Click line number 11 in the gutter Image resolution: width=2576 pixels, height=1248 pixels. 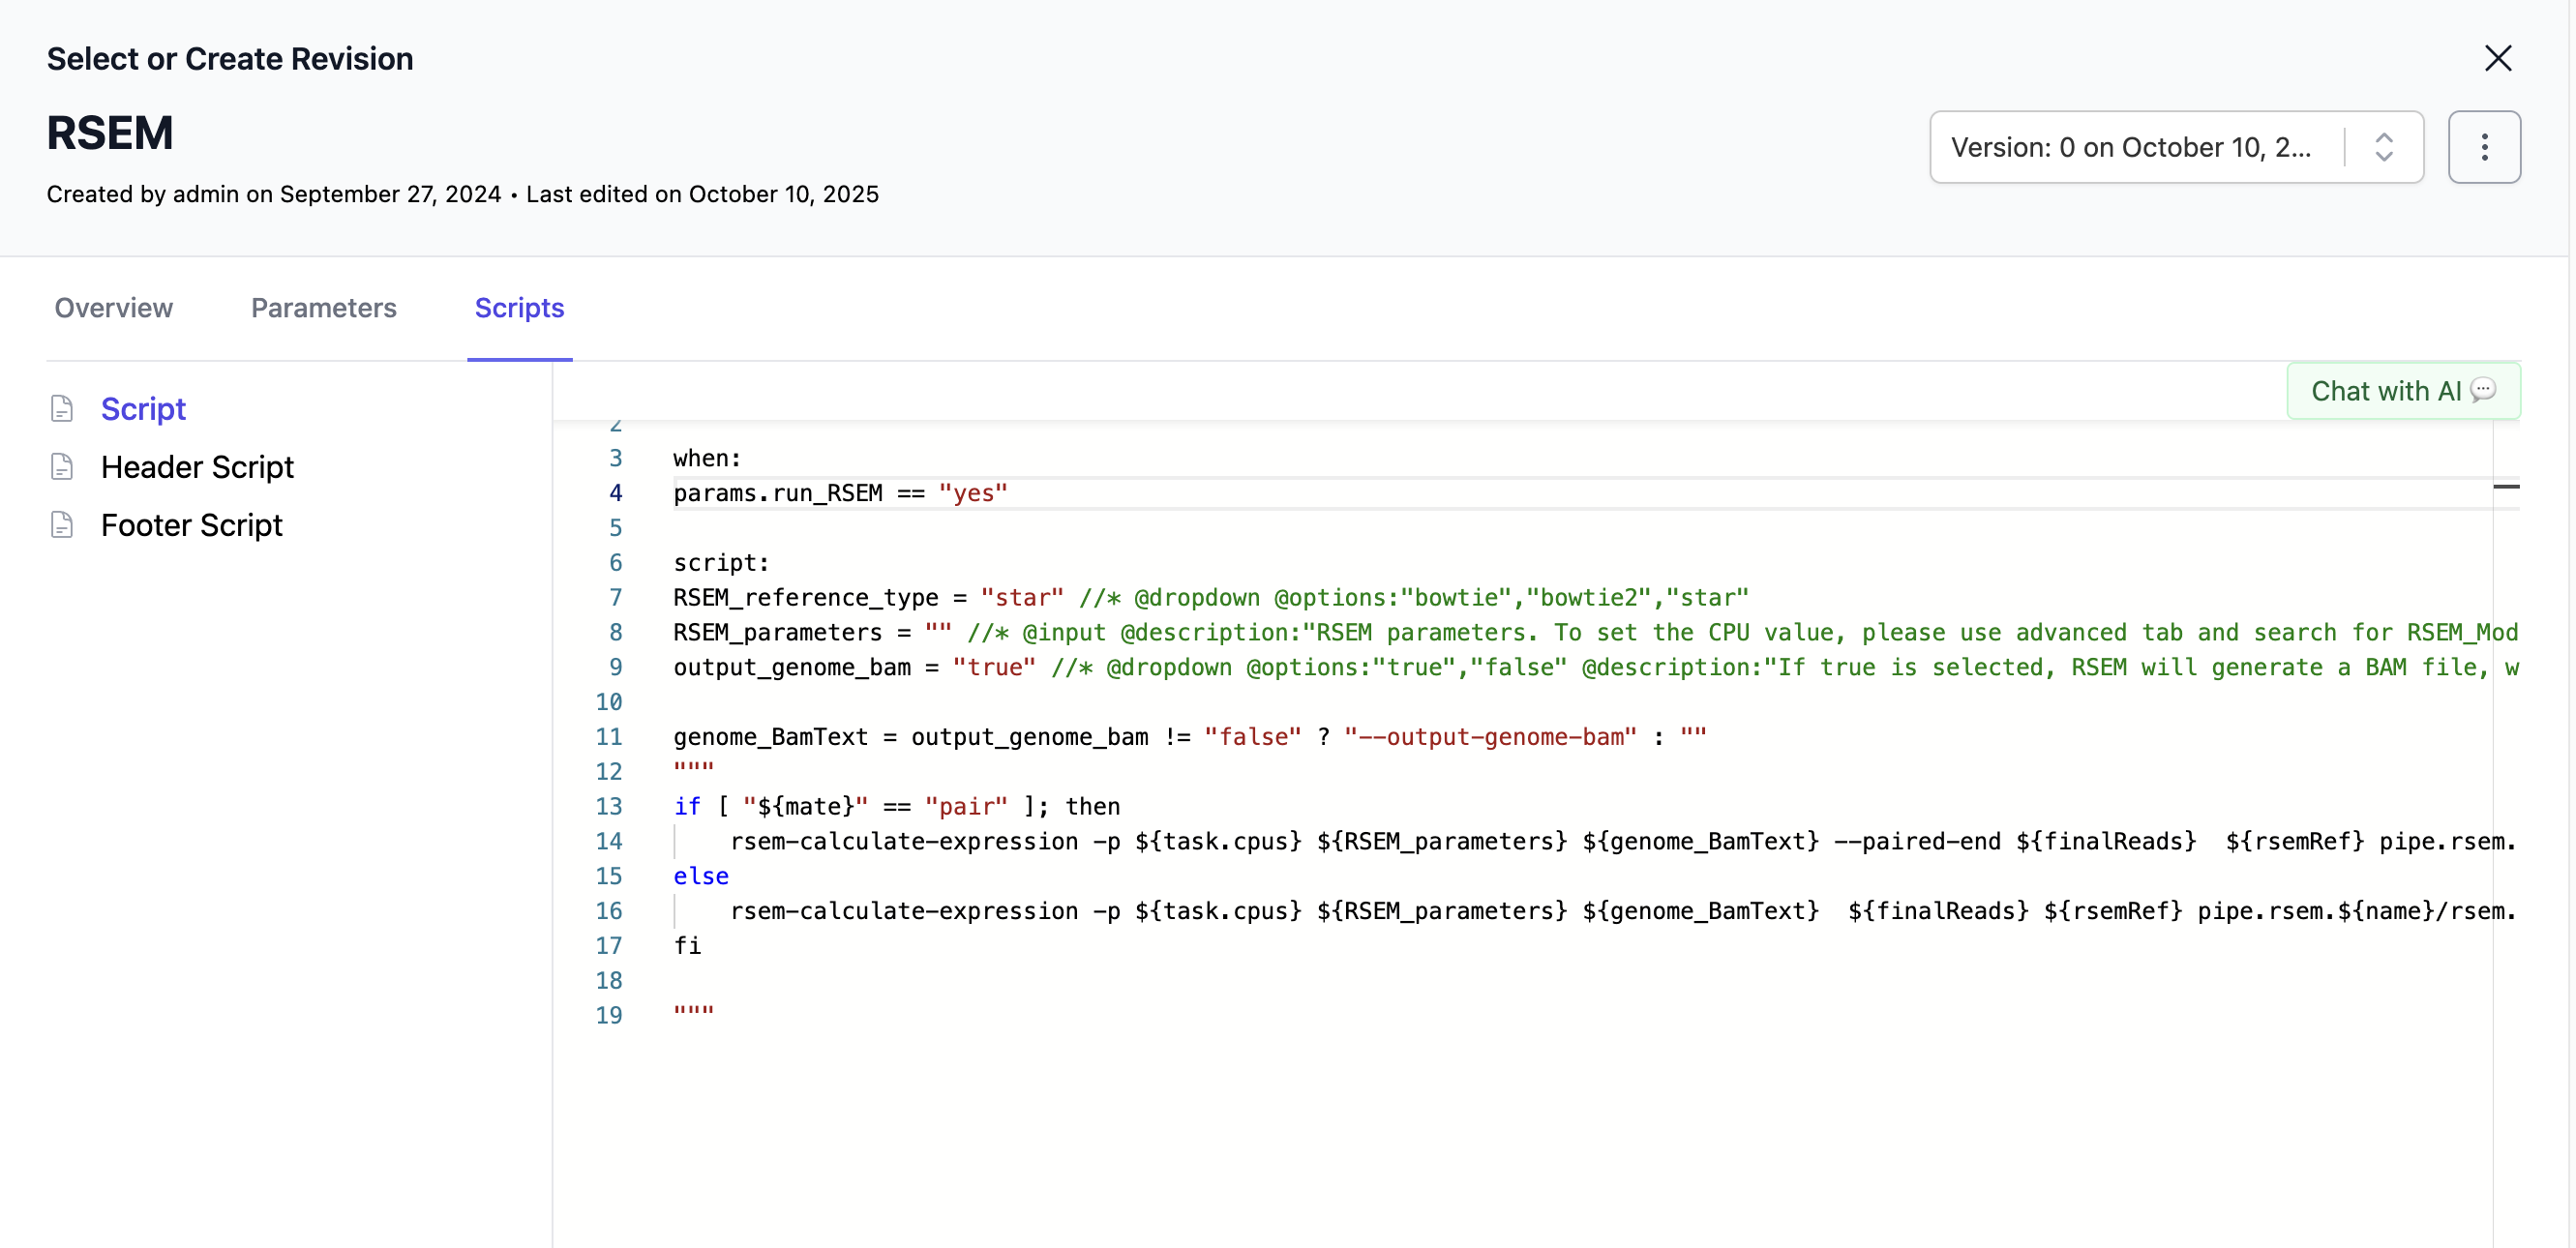tap(608, 737)
